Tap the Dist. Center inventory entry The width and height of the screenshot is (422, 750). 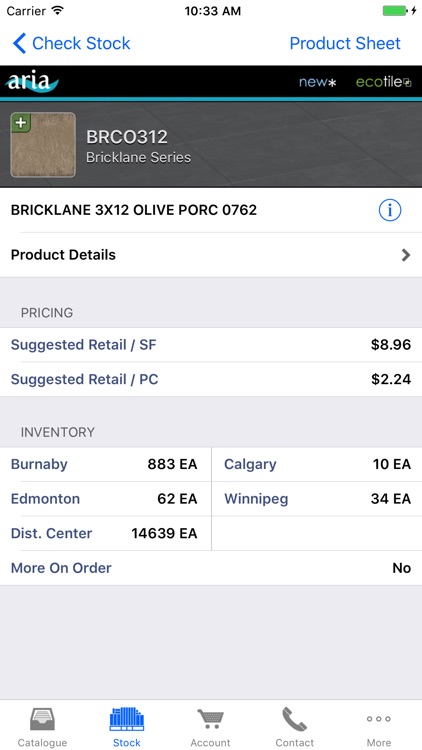[105, 533]
